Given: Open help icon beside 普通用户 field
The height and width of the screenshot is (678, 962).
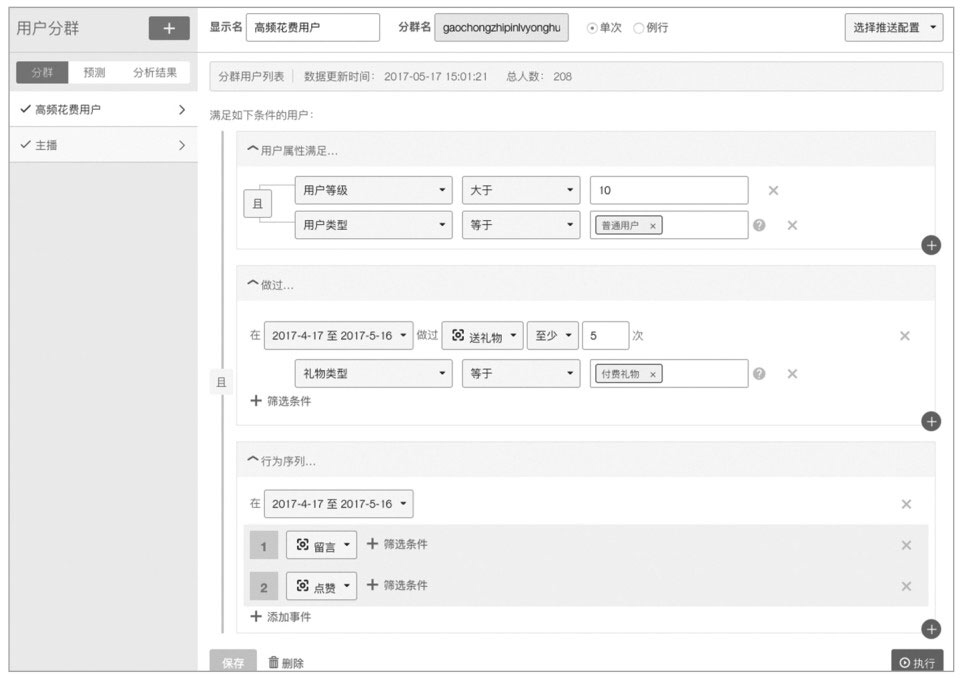Looking at the screenshot, I should tap(759, 225).
